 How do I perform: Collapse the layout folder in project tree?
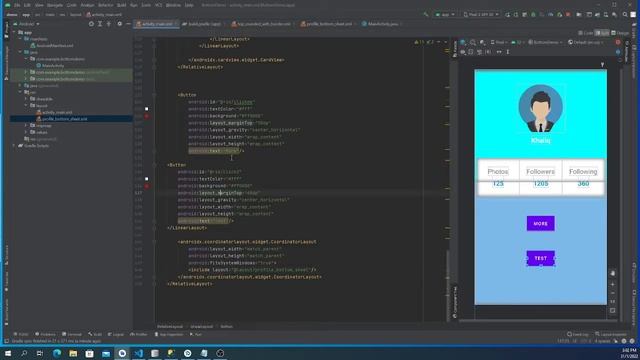[x=26, y=105]
